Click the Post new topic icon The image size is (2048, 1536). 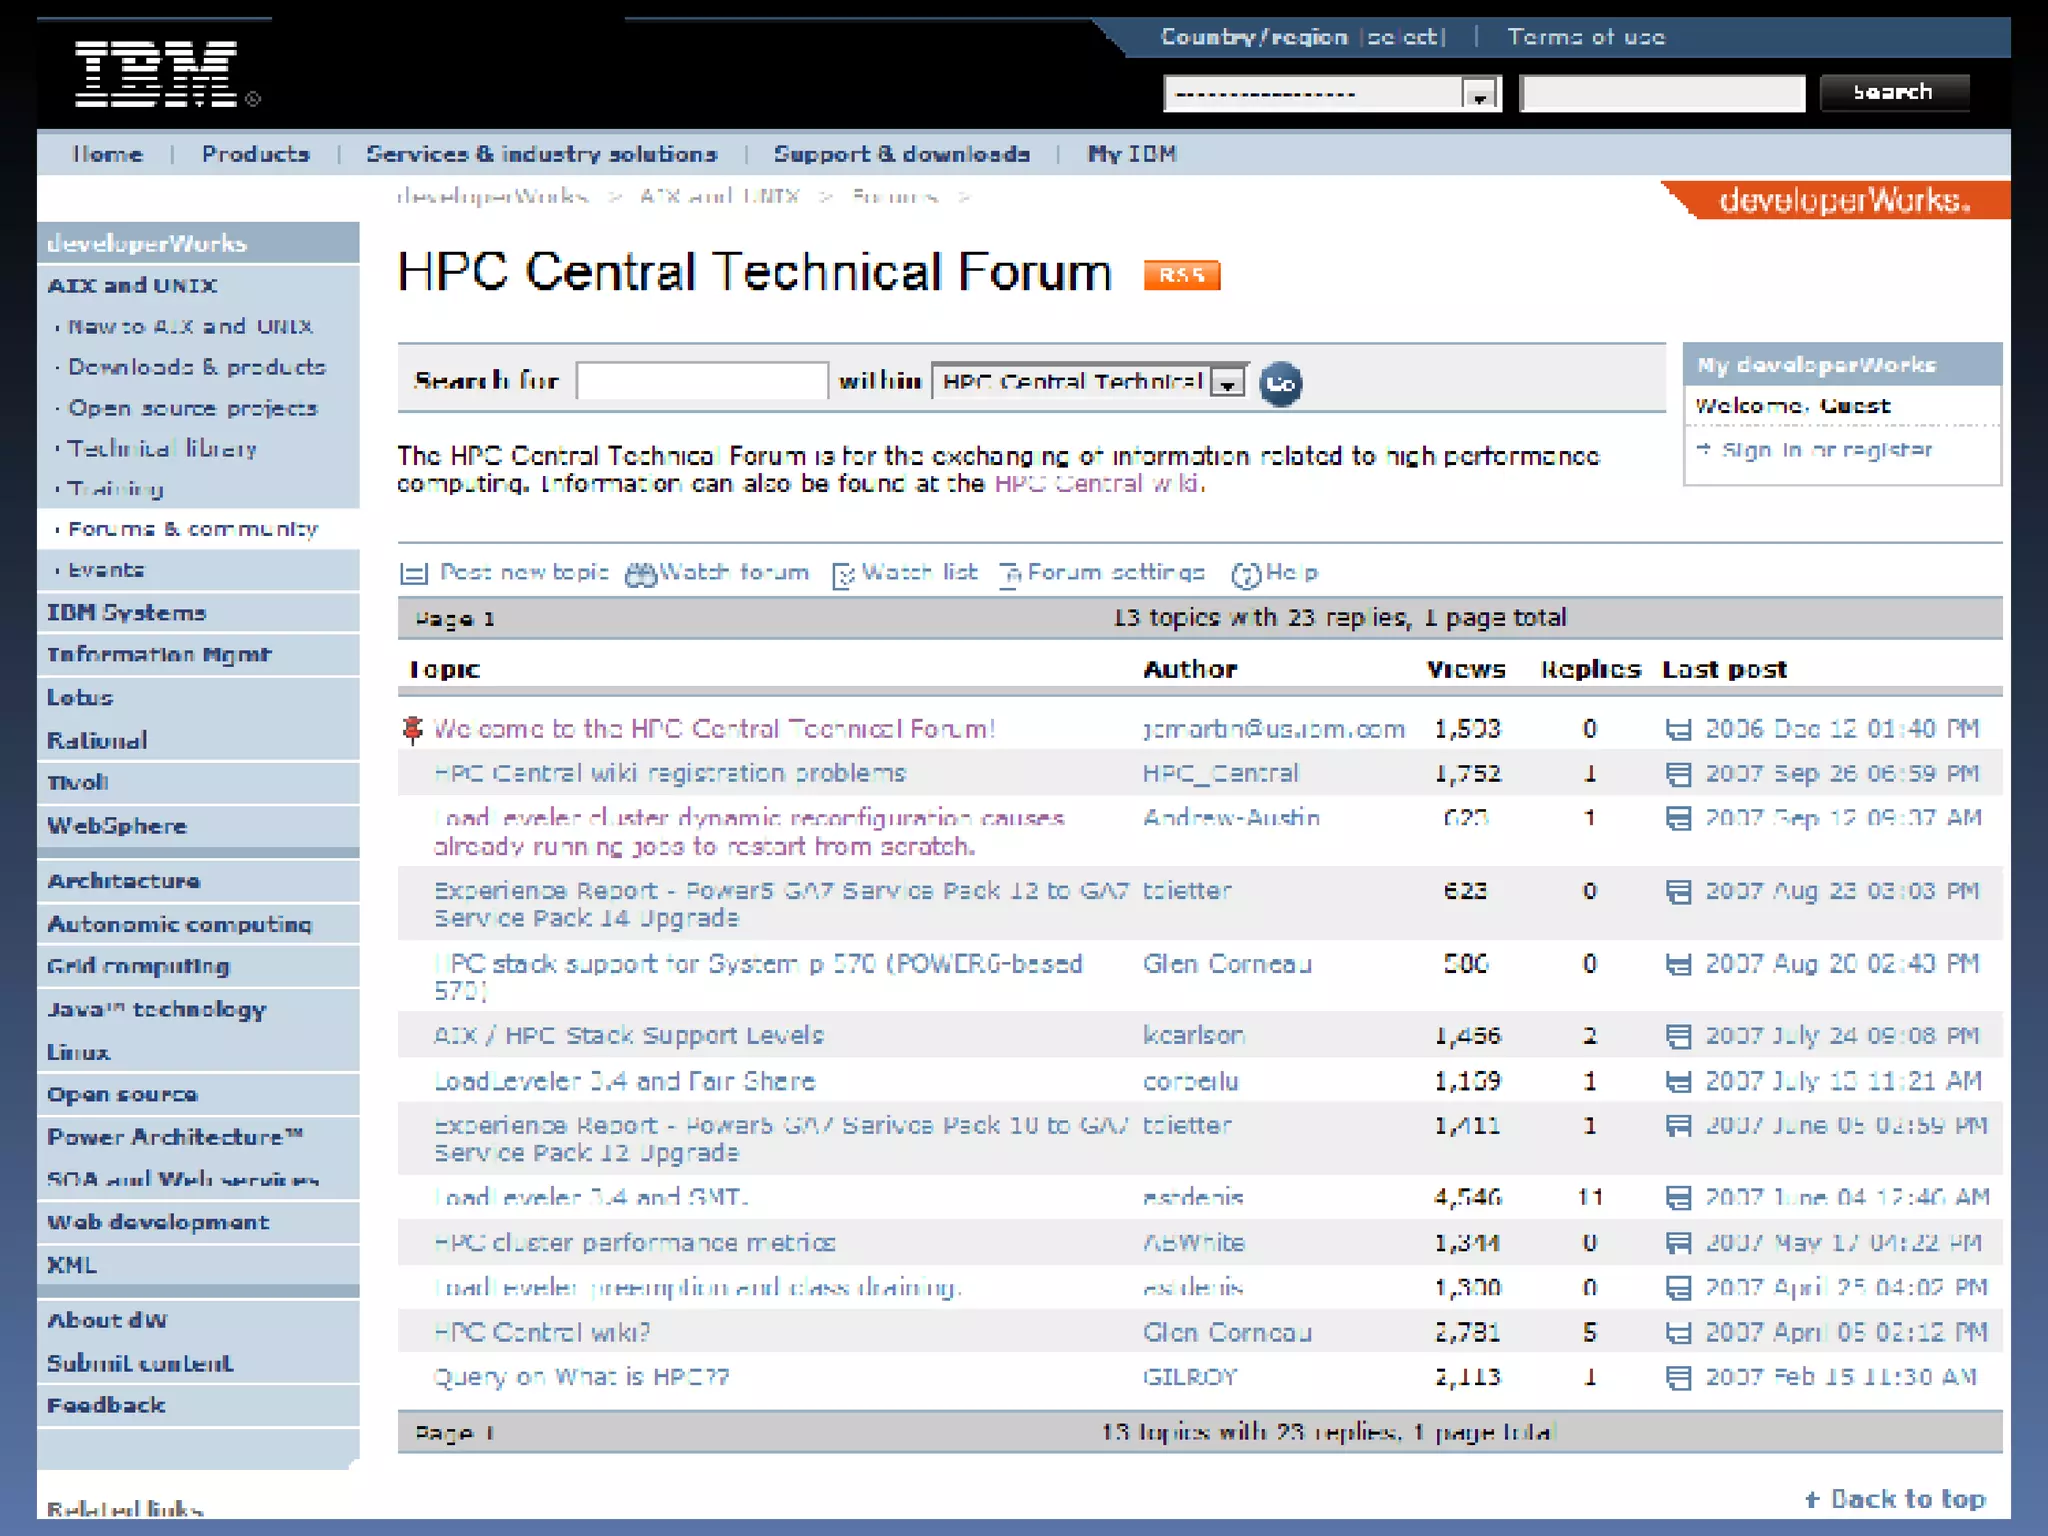coord(413,574)
